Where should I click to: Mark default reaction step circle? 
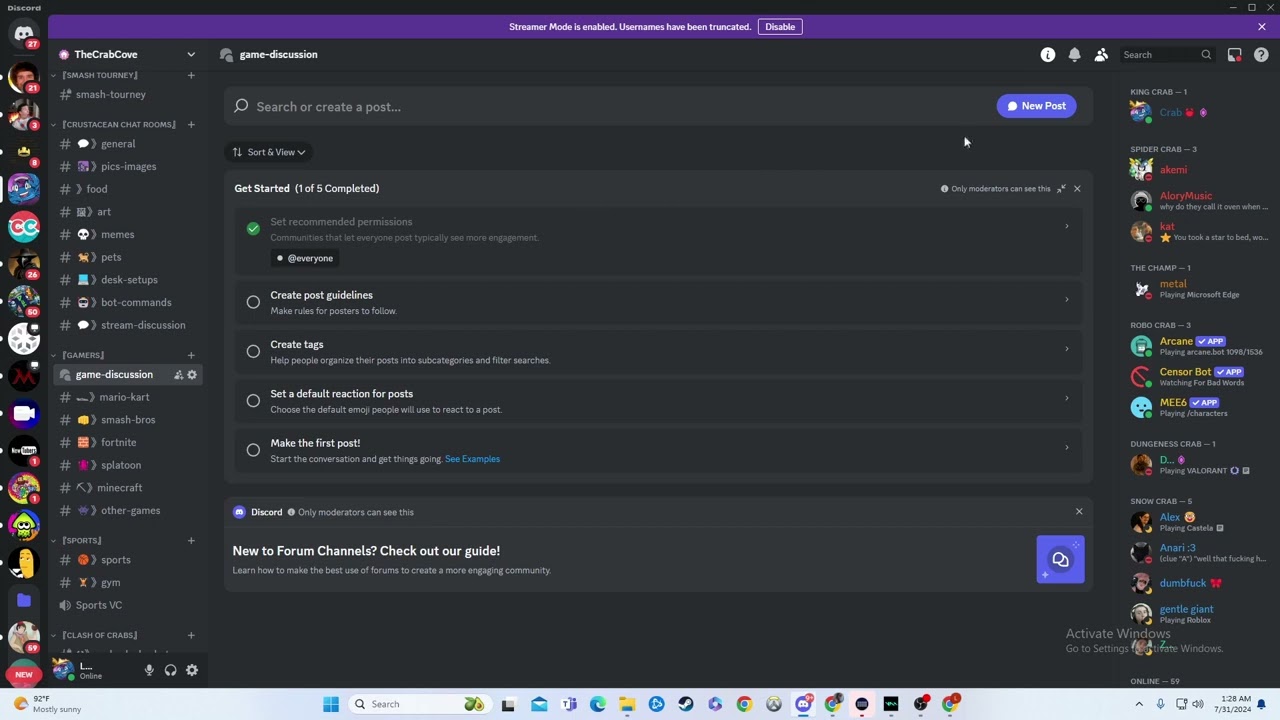pyautogui.click(x=253, y=401)
